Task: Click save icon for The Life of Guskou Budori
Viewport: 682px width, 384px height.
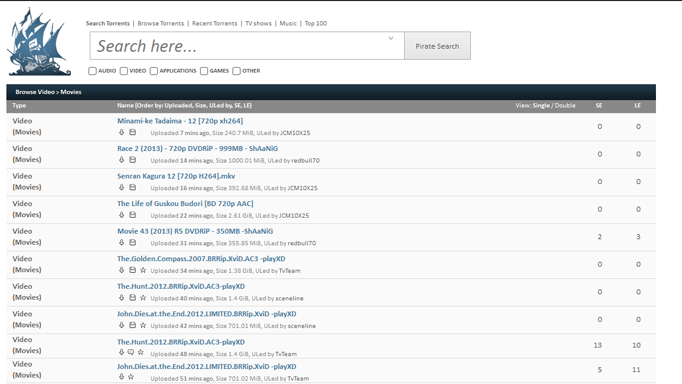Action: [x=133, y=215]
